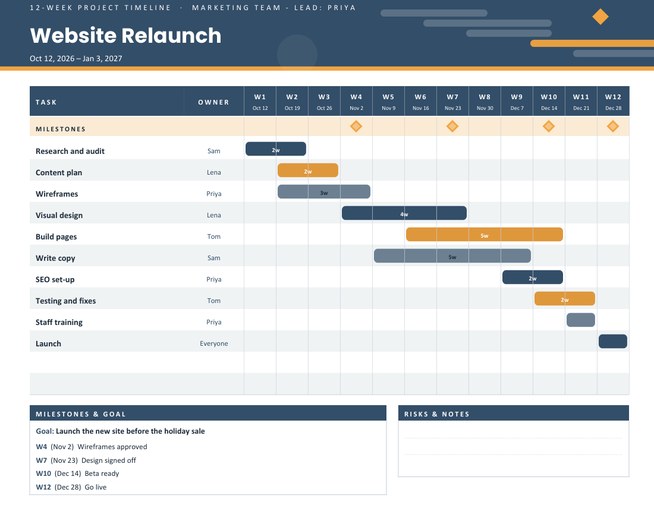
Task: Click the Research and audit task name
Action: click(70, 151)
